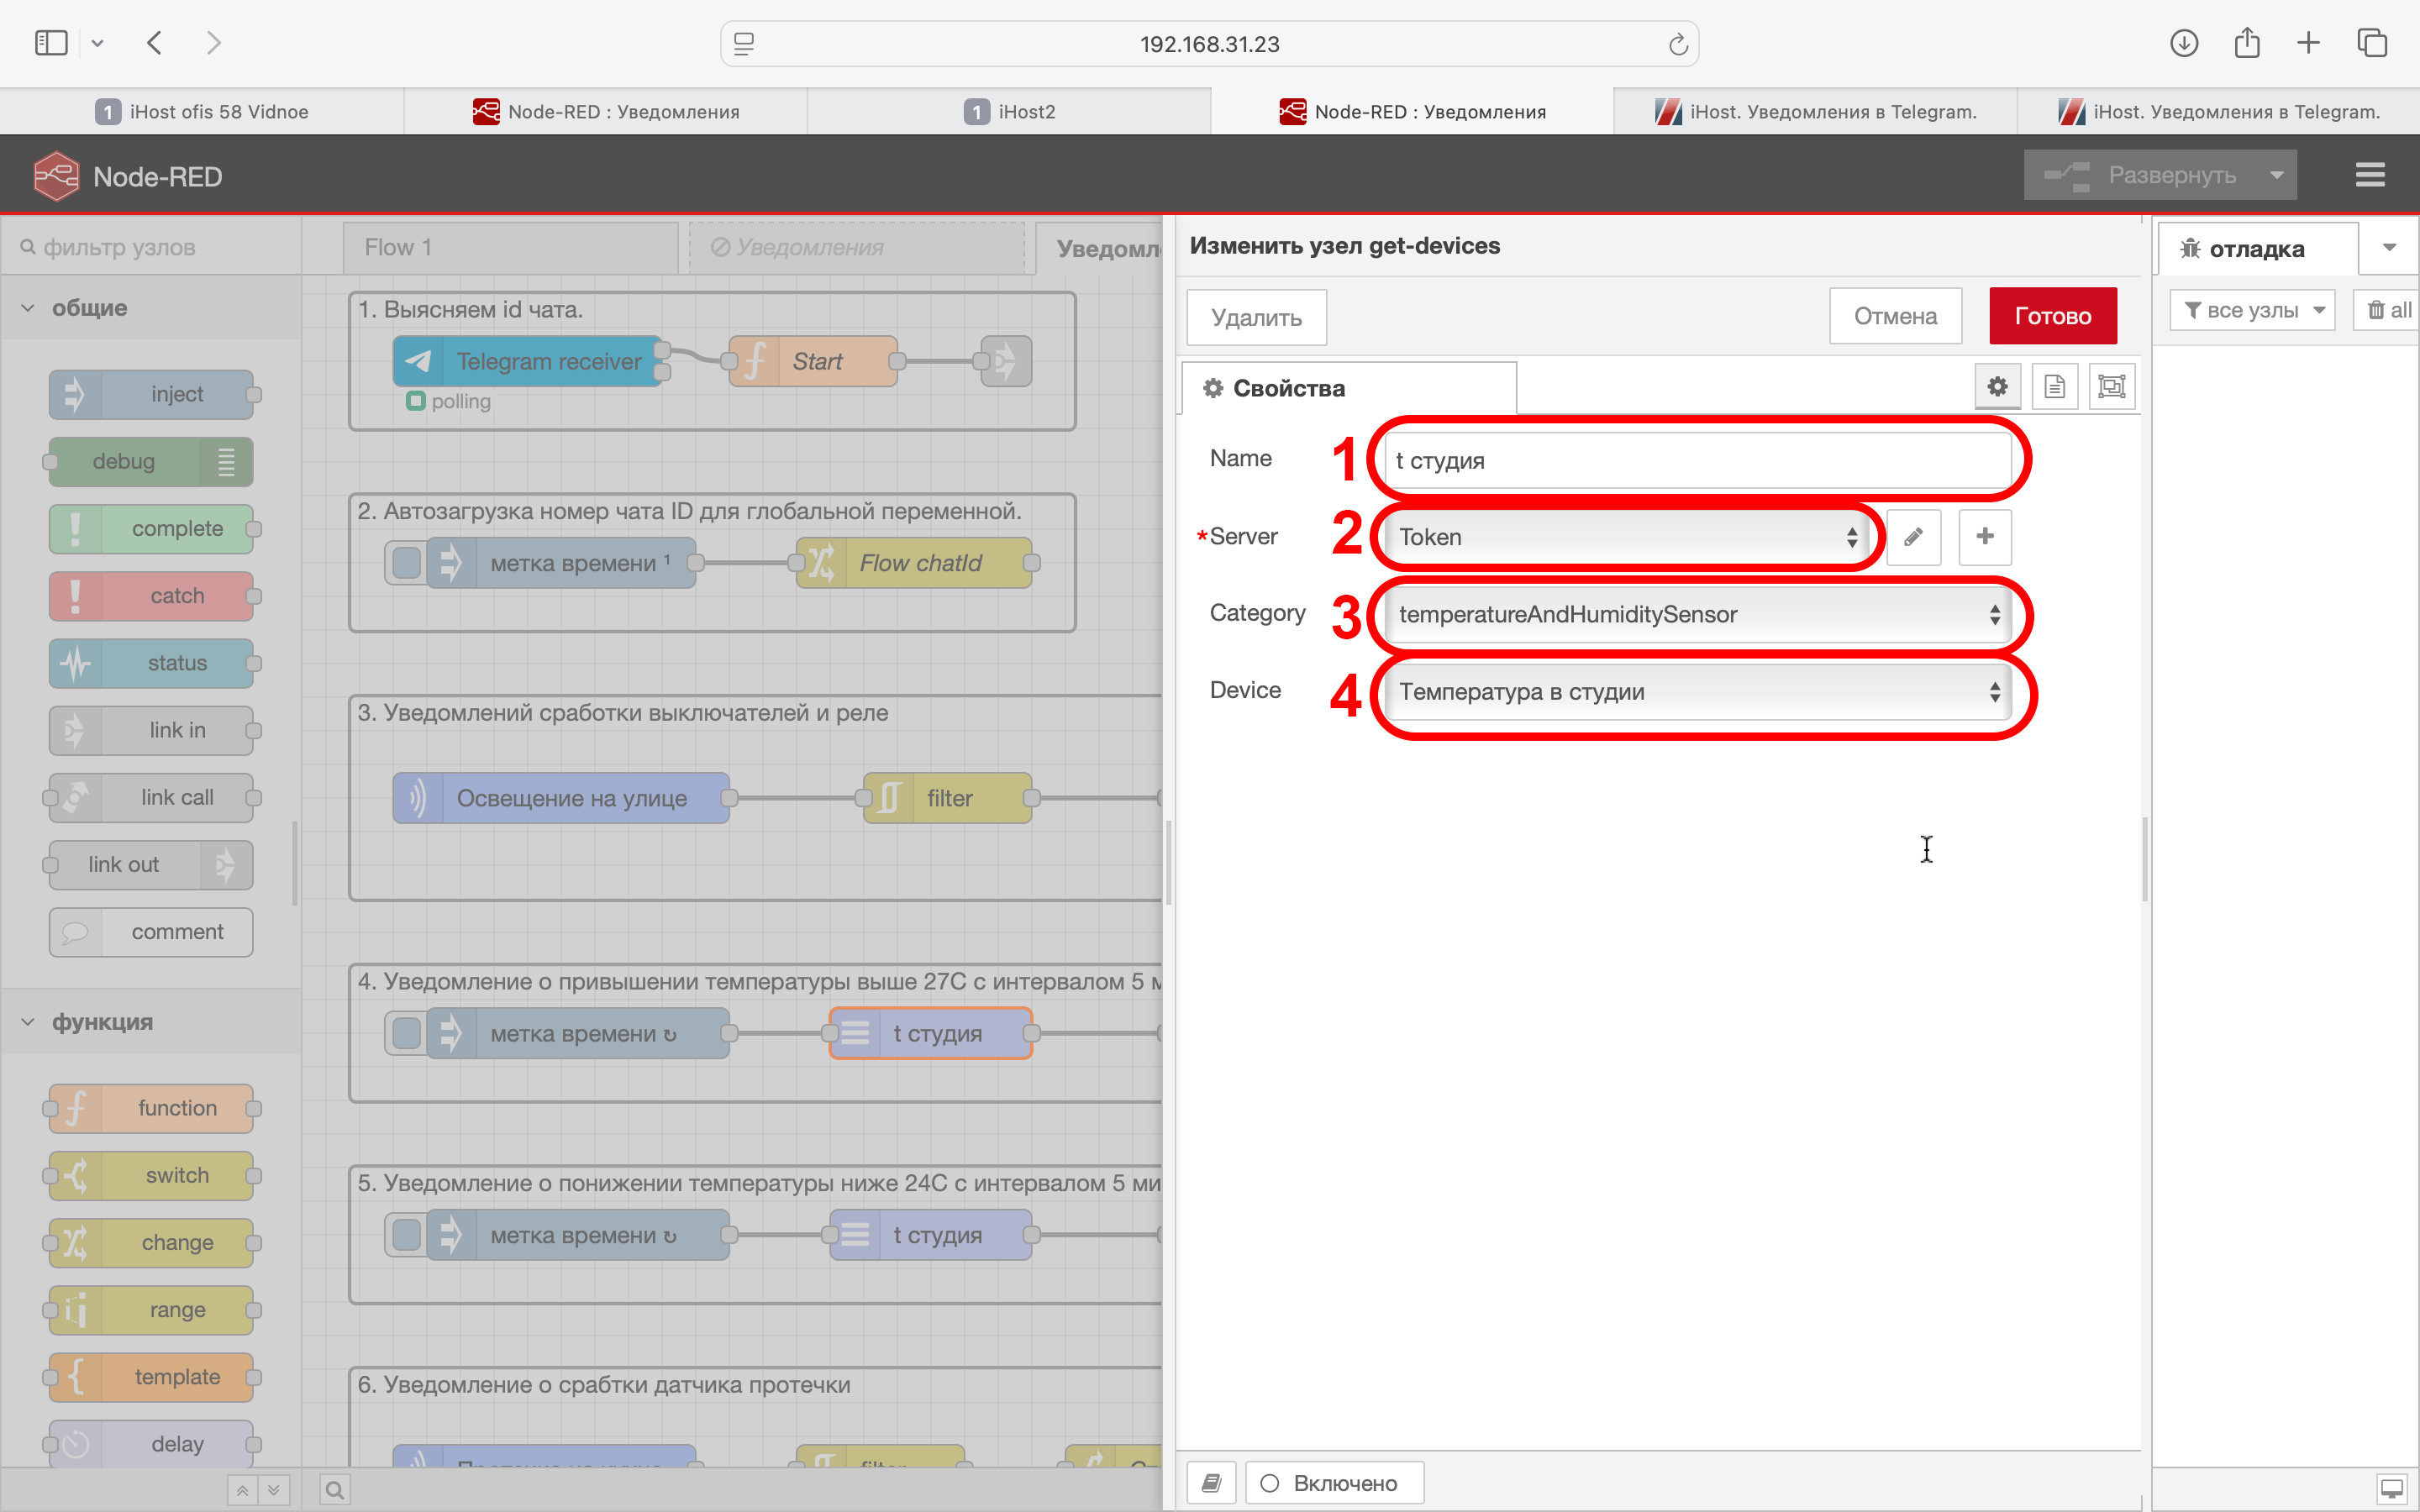
Task: Open the Node-RED hamburger main menu
Action: tap(2369, 175)
